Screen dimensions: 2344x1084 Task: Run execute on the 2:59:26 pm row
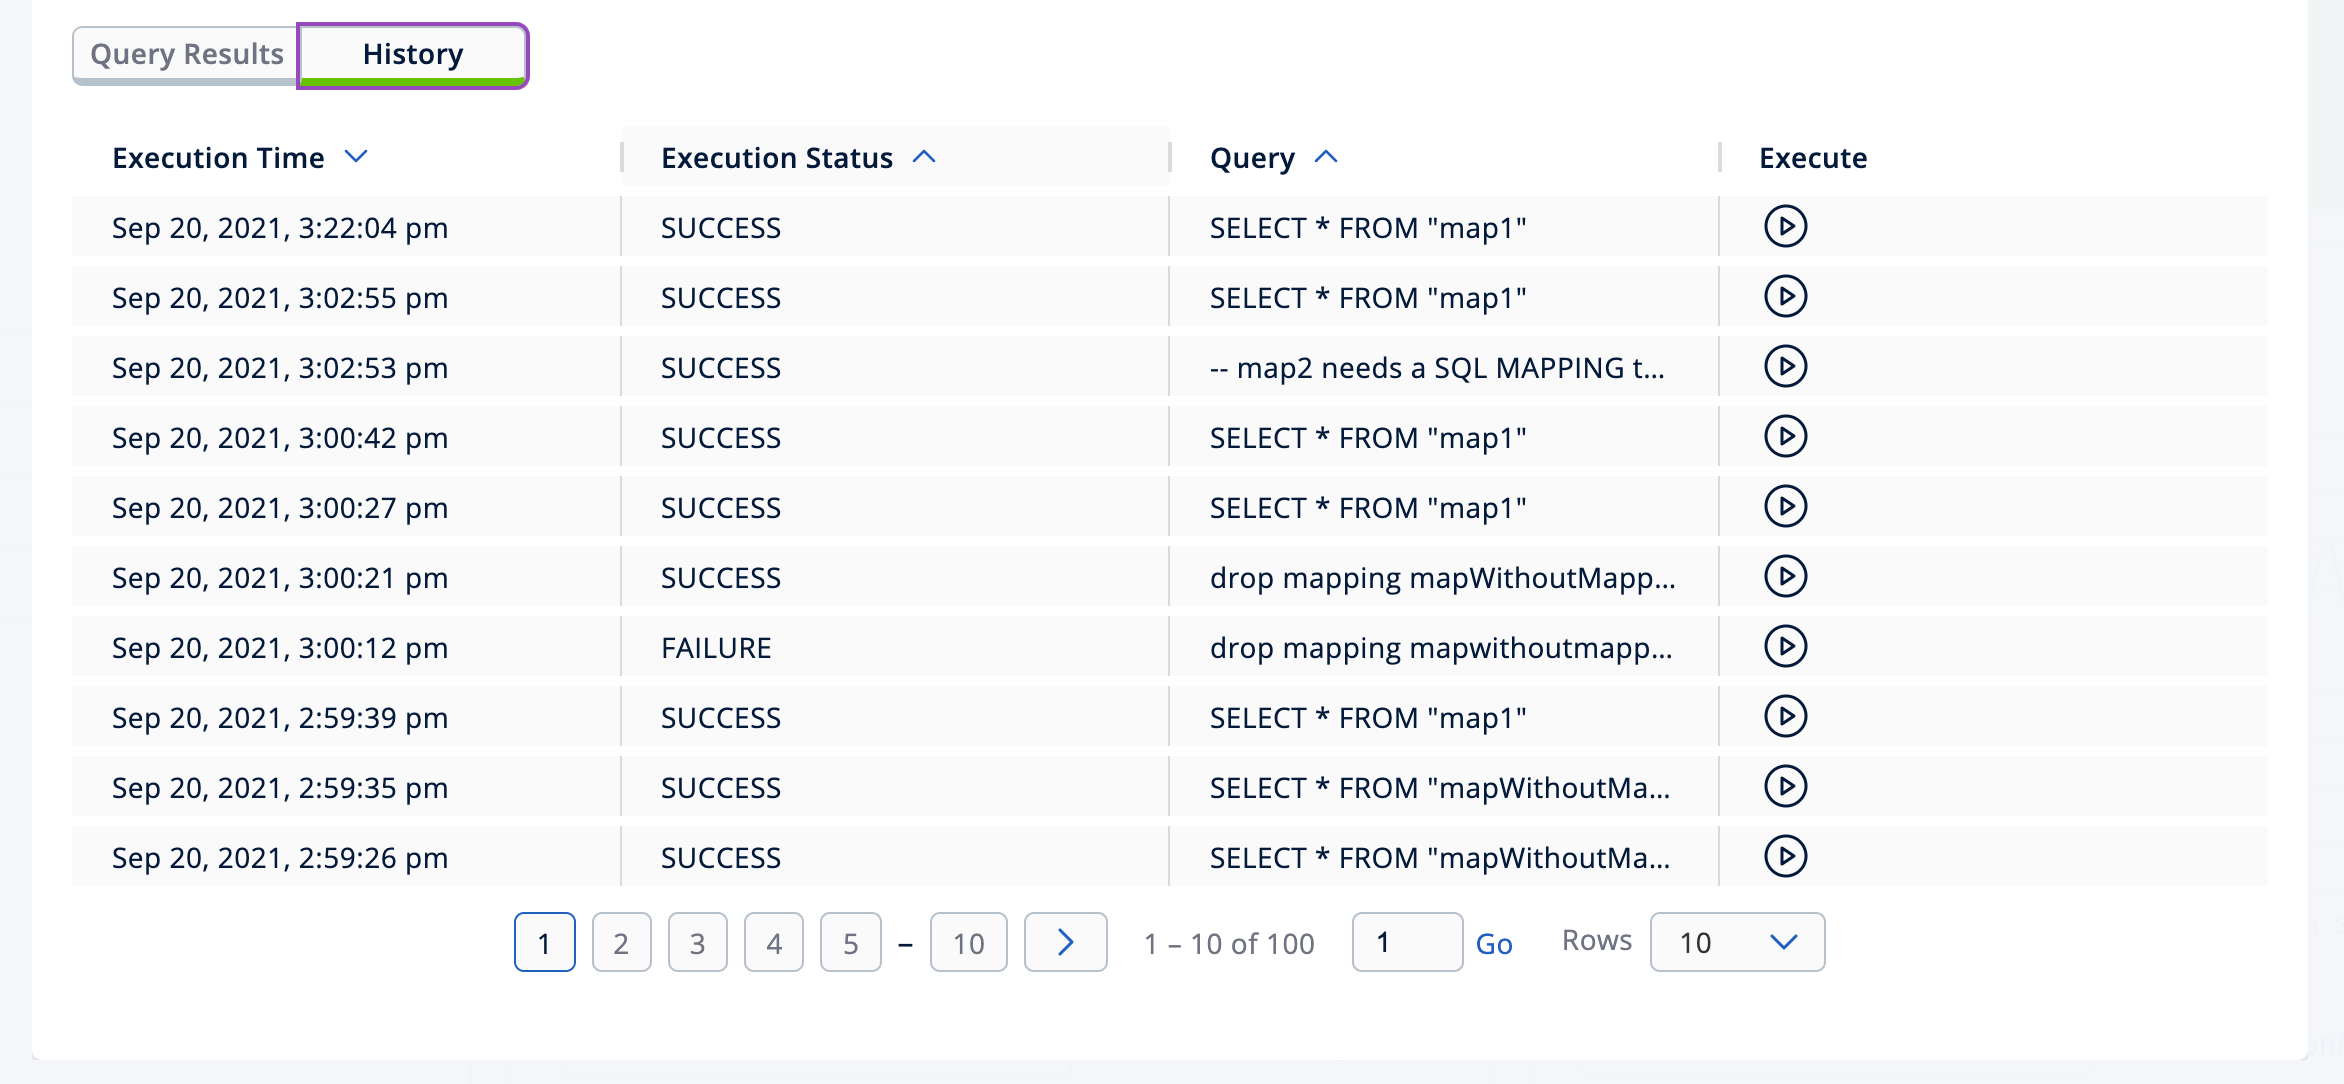[1786, 856]
